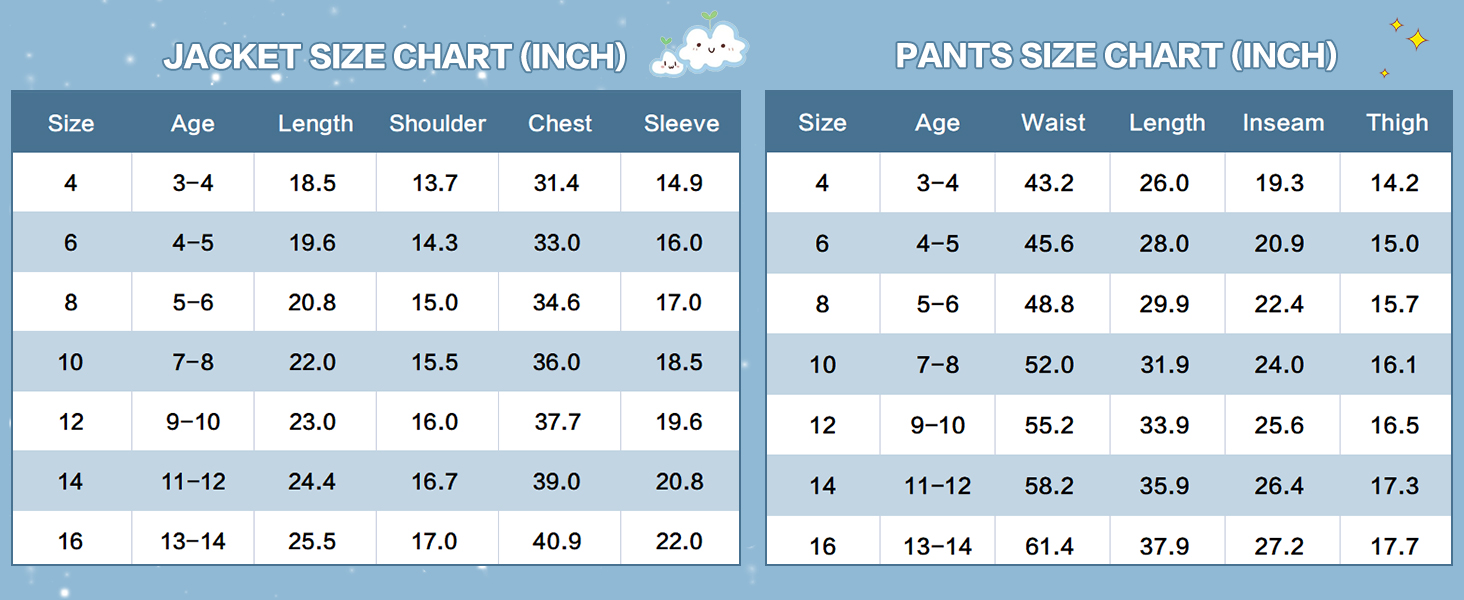Click the jacket length value 24.4
Image resolution: width=1464 pixels, height=600 pixels.
pos(312,482)
